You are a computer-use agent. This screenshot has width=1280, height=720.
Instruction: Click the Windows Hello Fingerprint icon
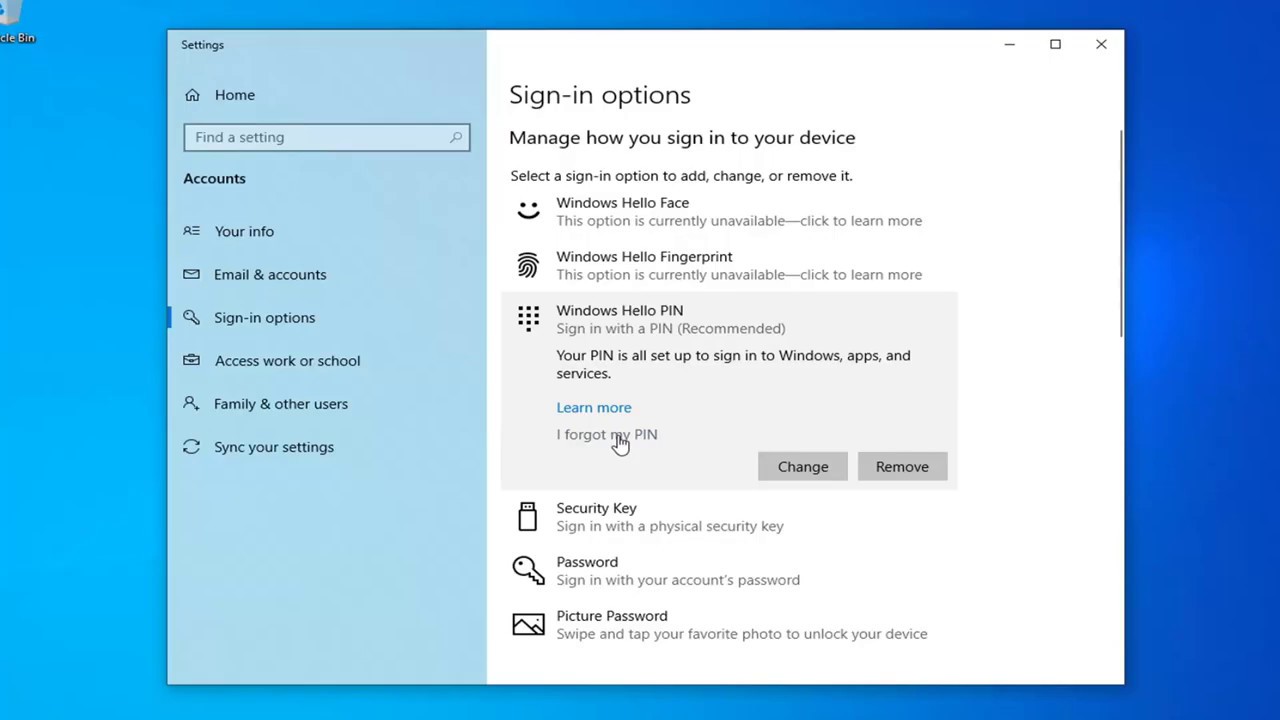[x=528, y=265]
